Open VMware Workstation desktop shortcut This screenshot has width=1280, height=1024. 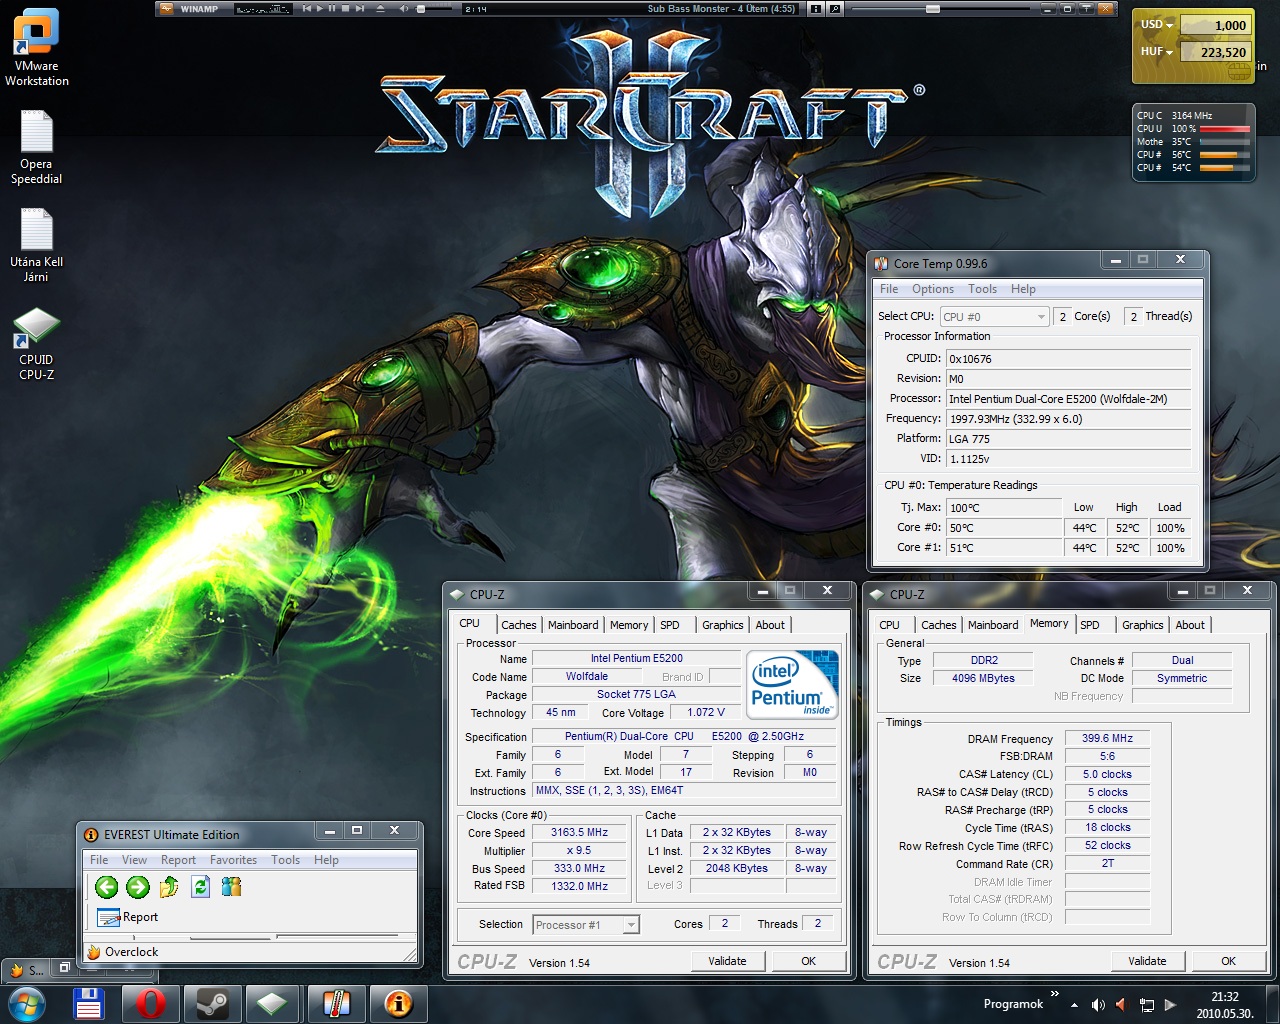(37, 48)
